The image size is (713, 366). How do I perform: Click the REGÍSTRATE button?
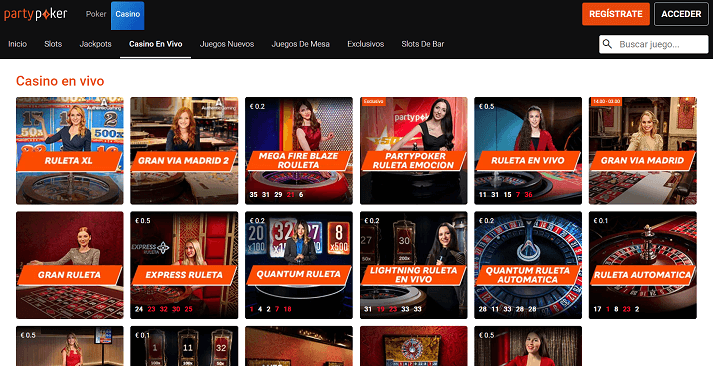[616, 14]
